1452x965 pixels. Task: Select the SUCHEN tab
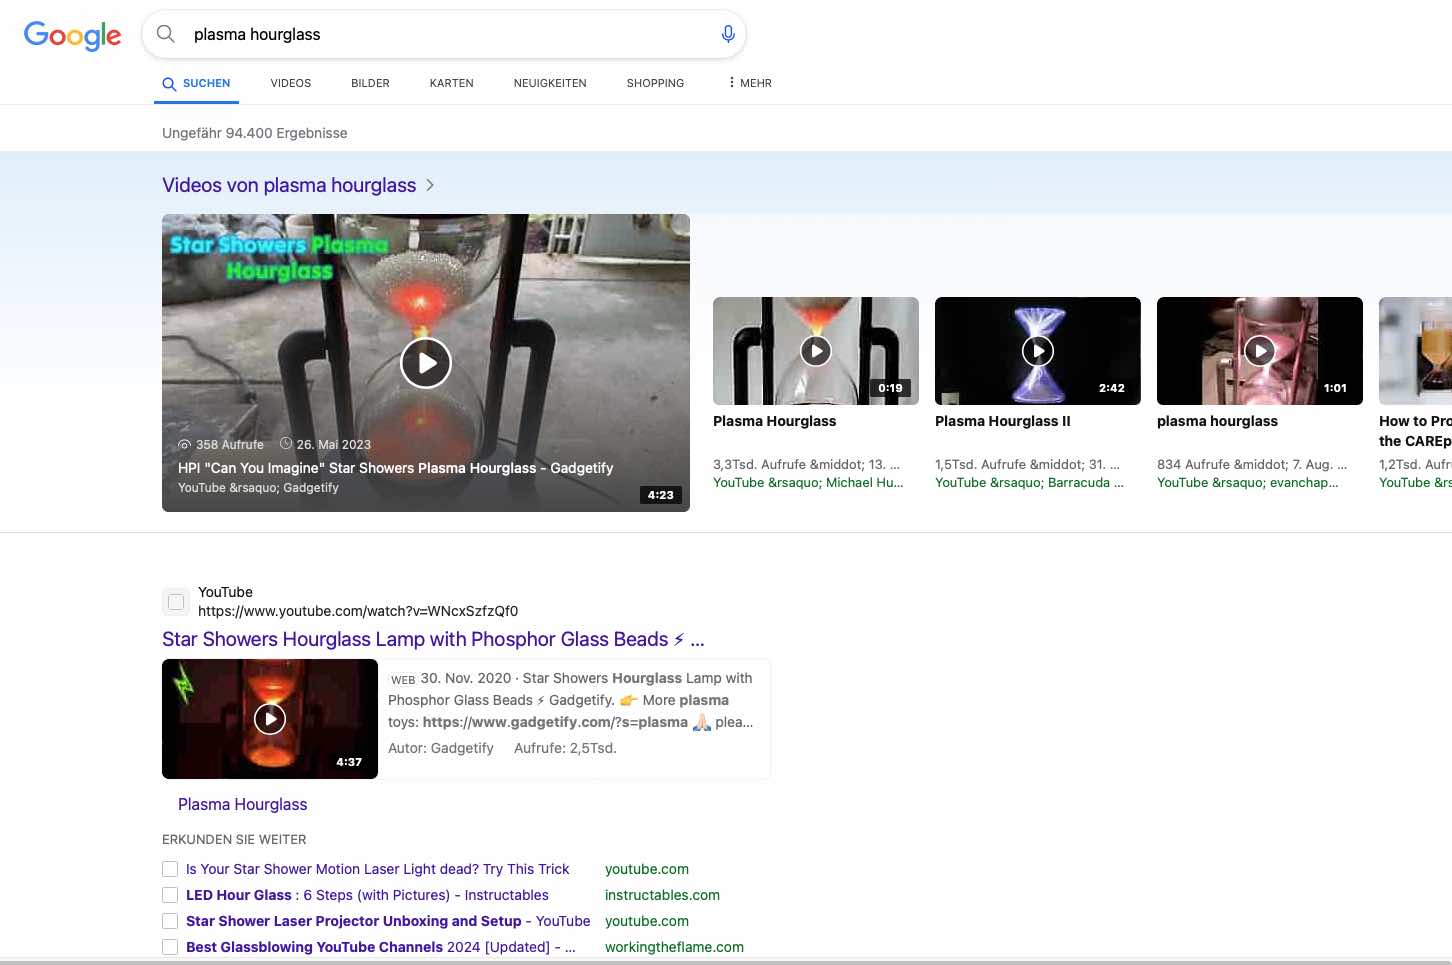[197, 83]
